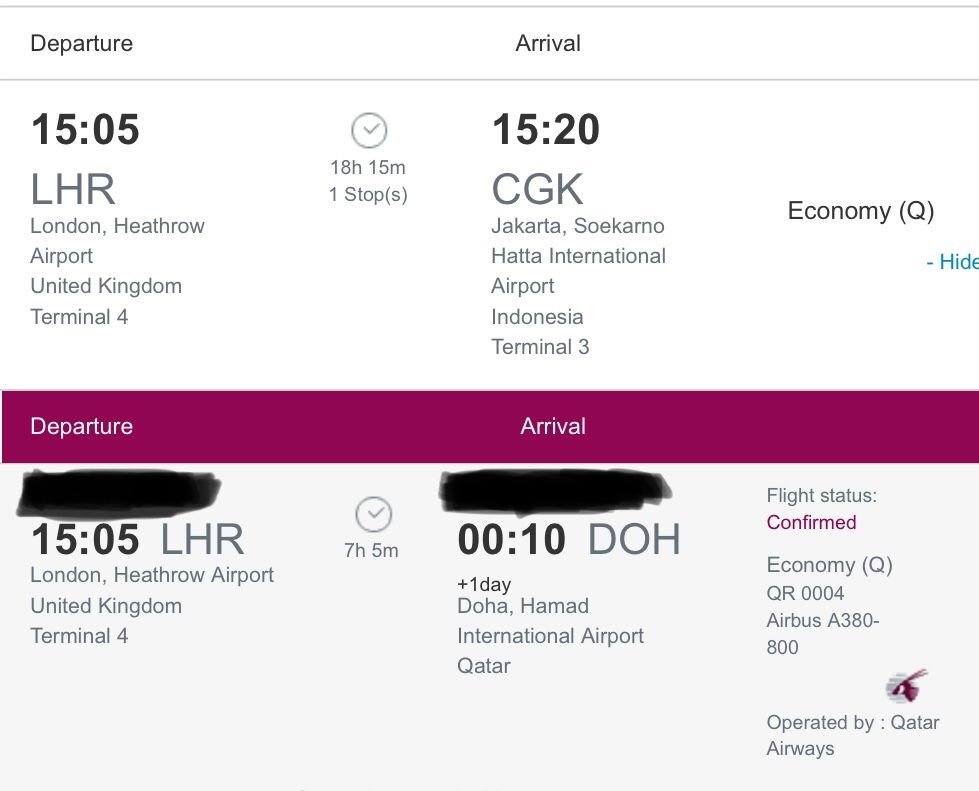The image size is (979, 791).
Task: Click the QR 0004 flight number
Action: pos(805,593)
